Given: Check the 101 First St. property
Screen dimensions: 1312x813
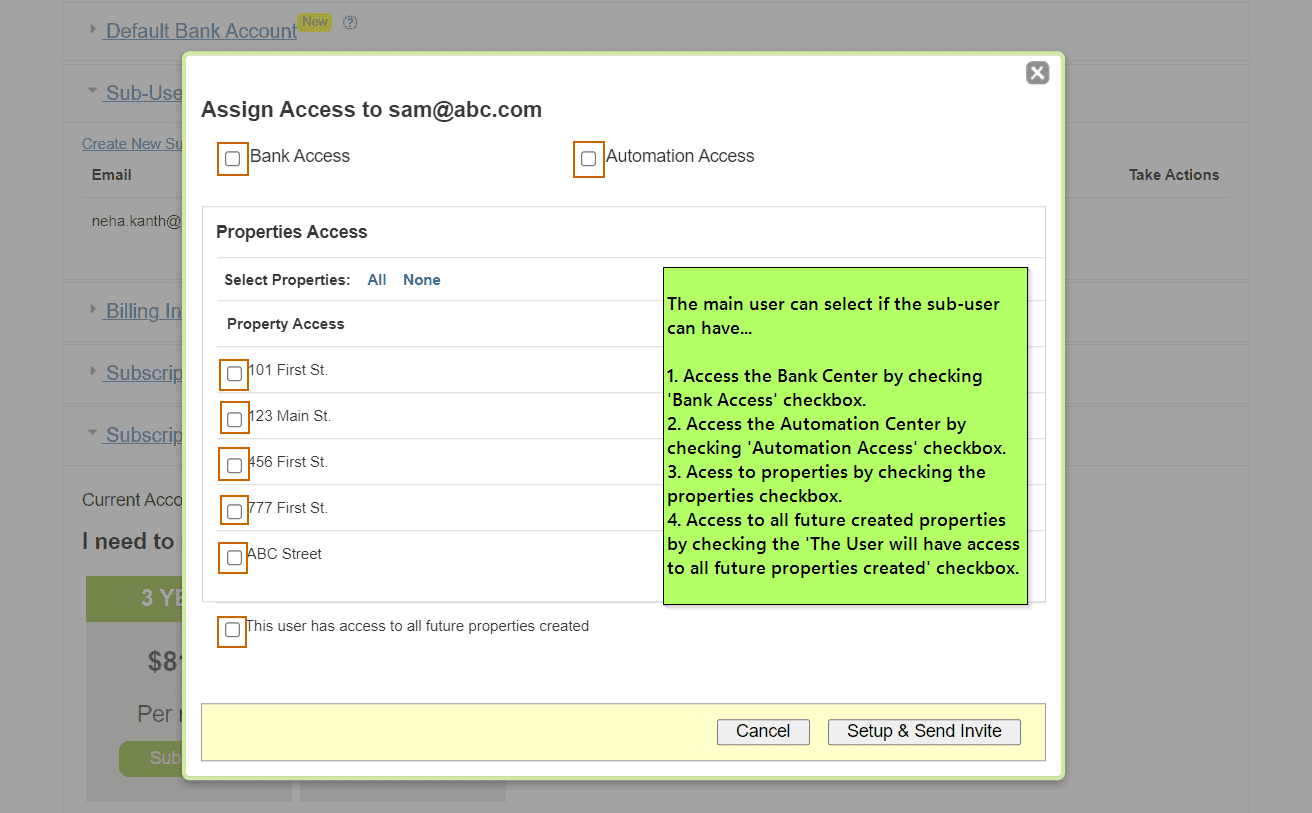Looking at the screenshot, I should pyautogui.click(x=234, y=374).
